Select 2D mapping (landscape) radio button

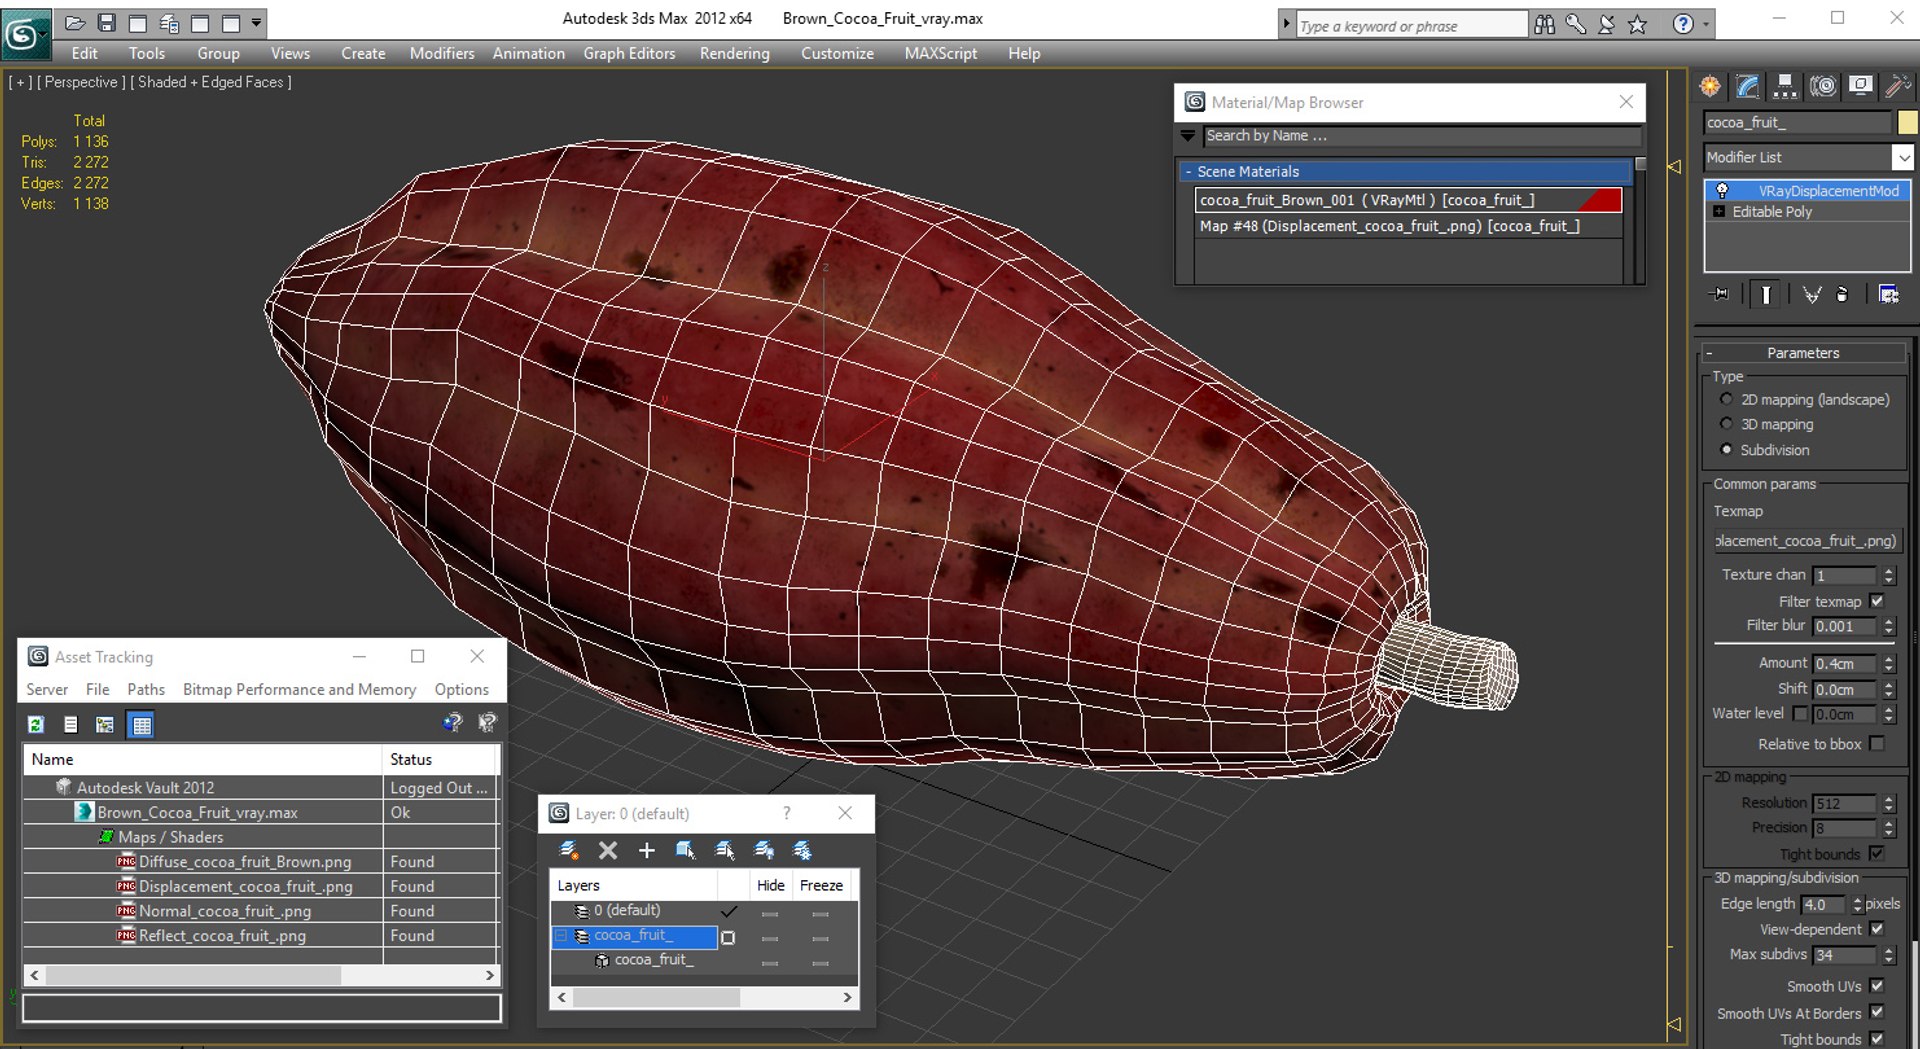click(x=1726, y=399)
